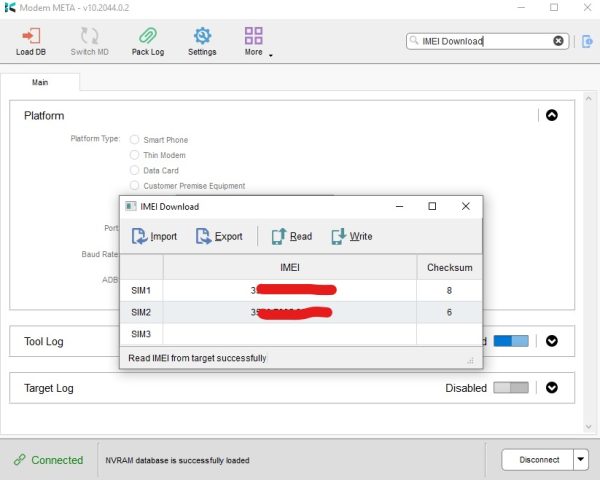This screenshot has width=600, height=480.
Task: Click the IMEI column header
Action: (290, 267)
